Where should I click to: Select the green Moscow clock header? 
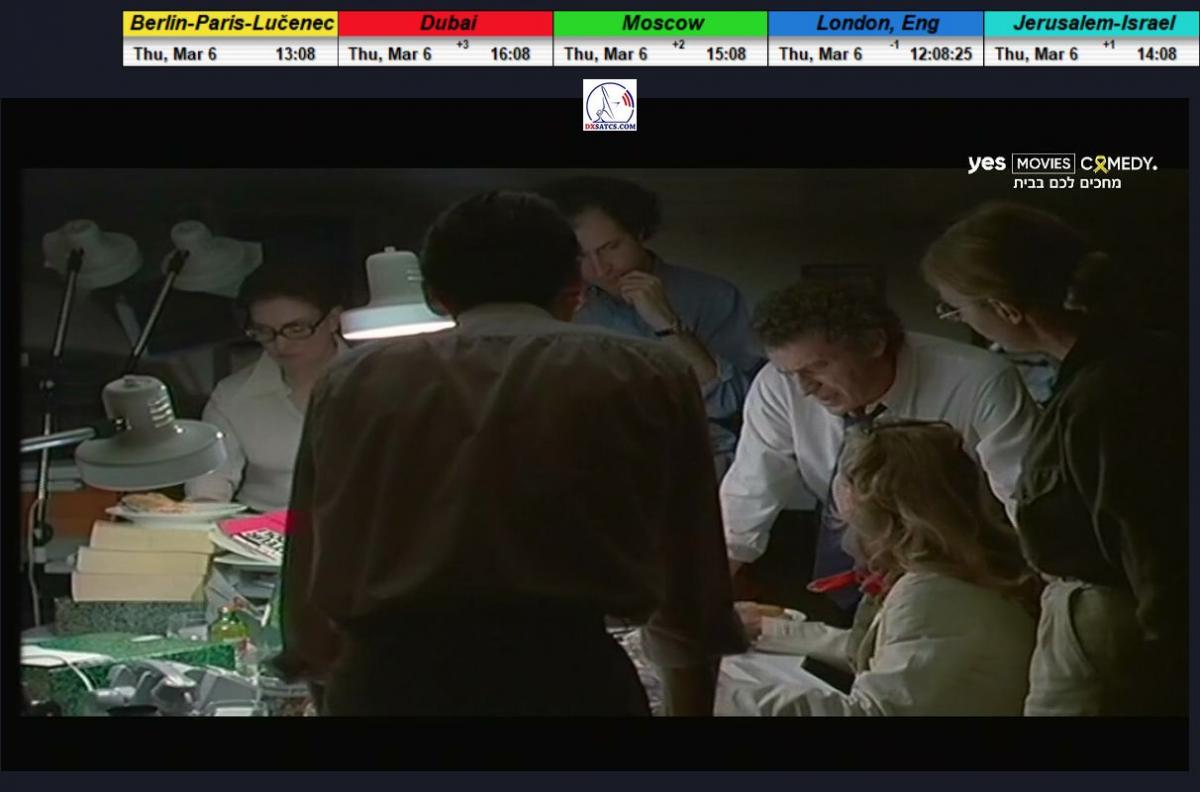pos(661,23)
